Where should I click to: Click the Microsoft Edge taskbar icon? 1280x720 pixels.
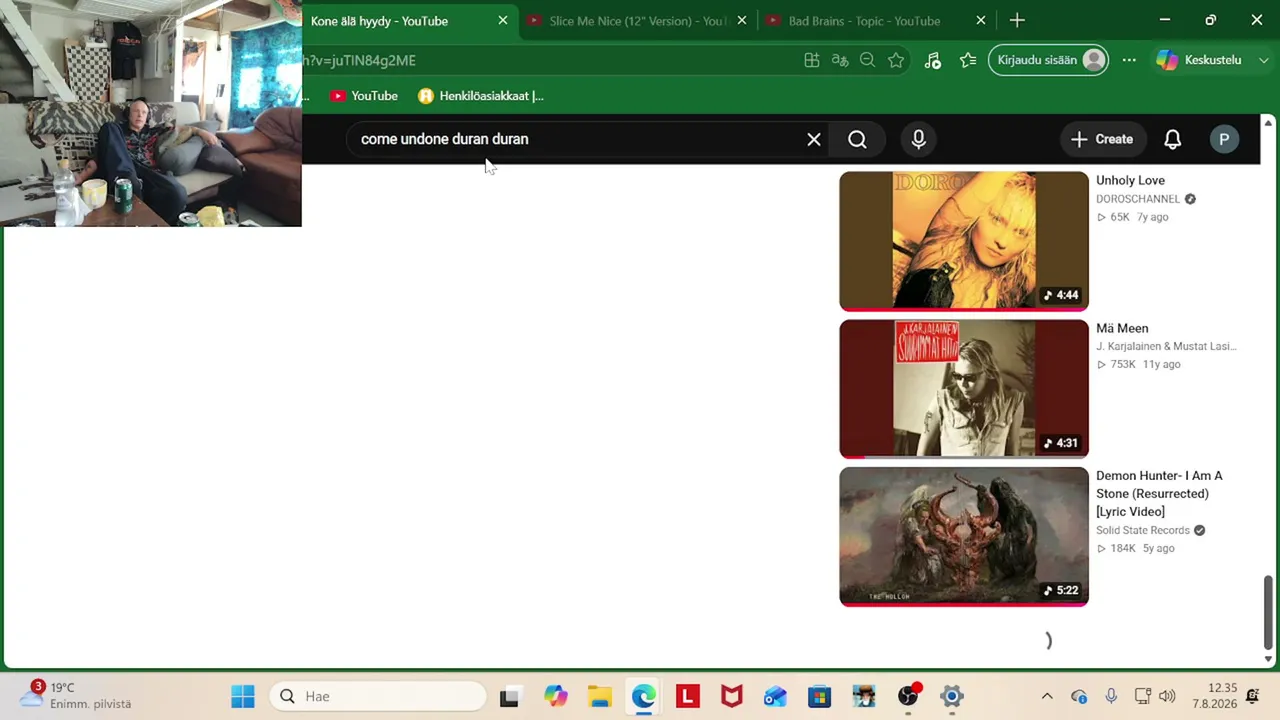click(643, 697)
